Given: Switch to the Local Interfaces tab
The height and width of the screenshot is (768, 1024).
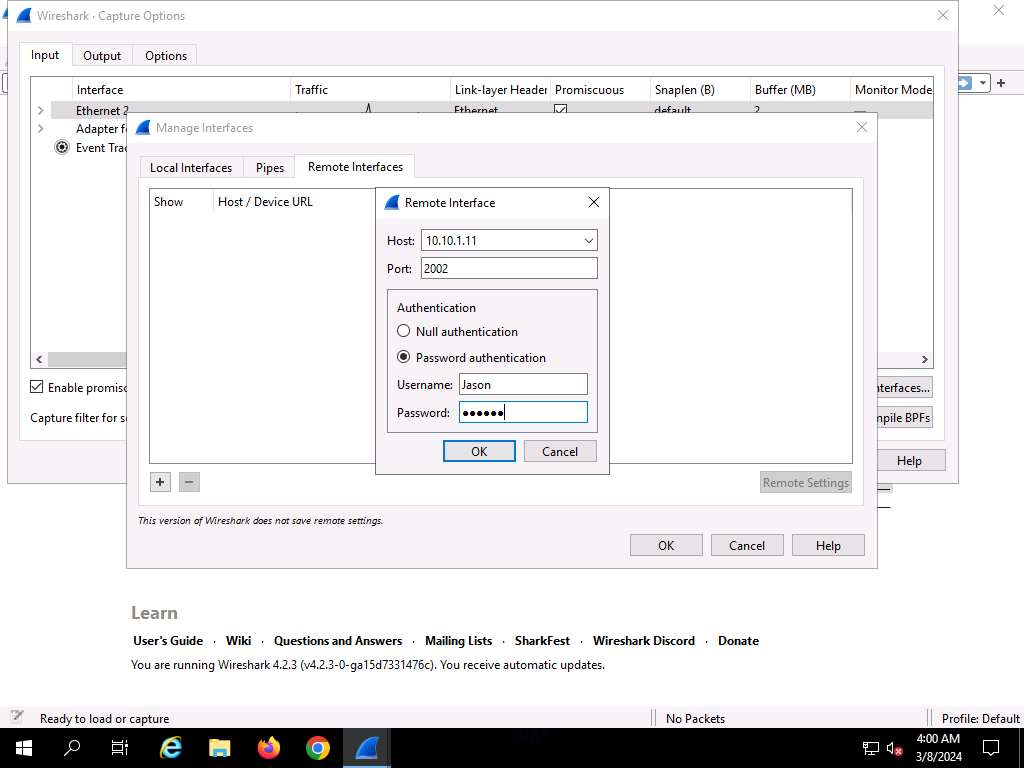Looking at the screenshot, I should click(190, 167).
